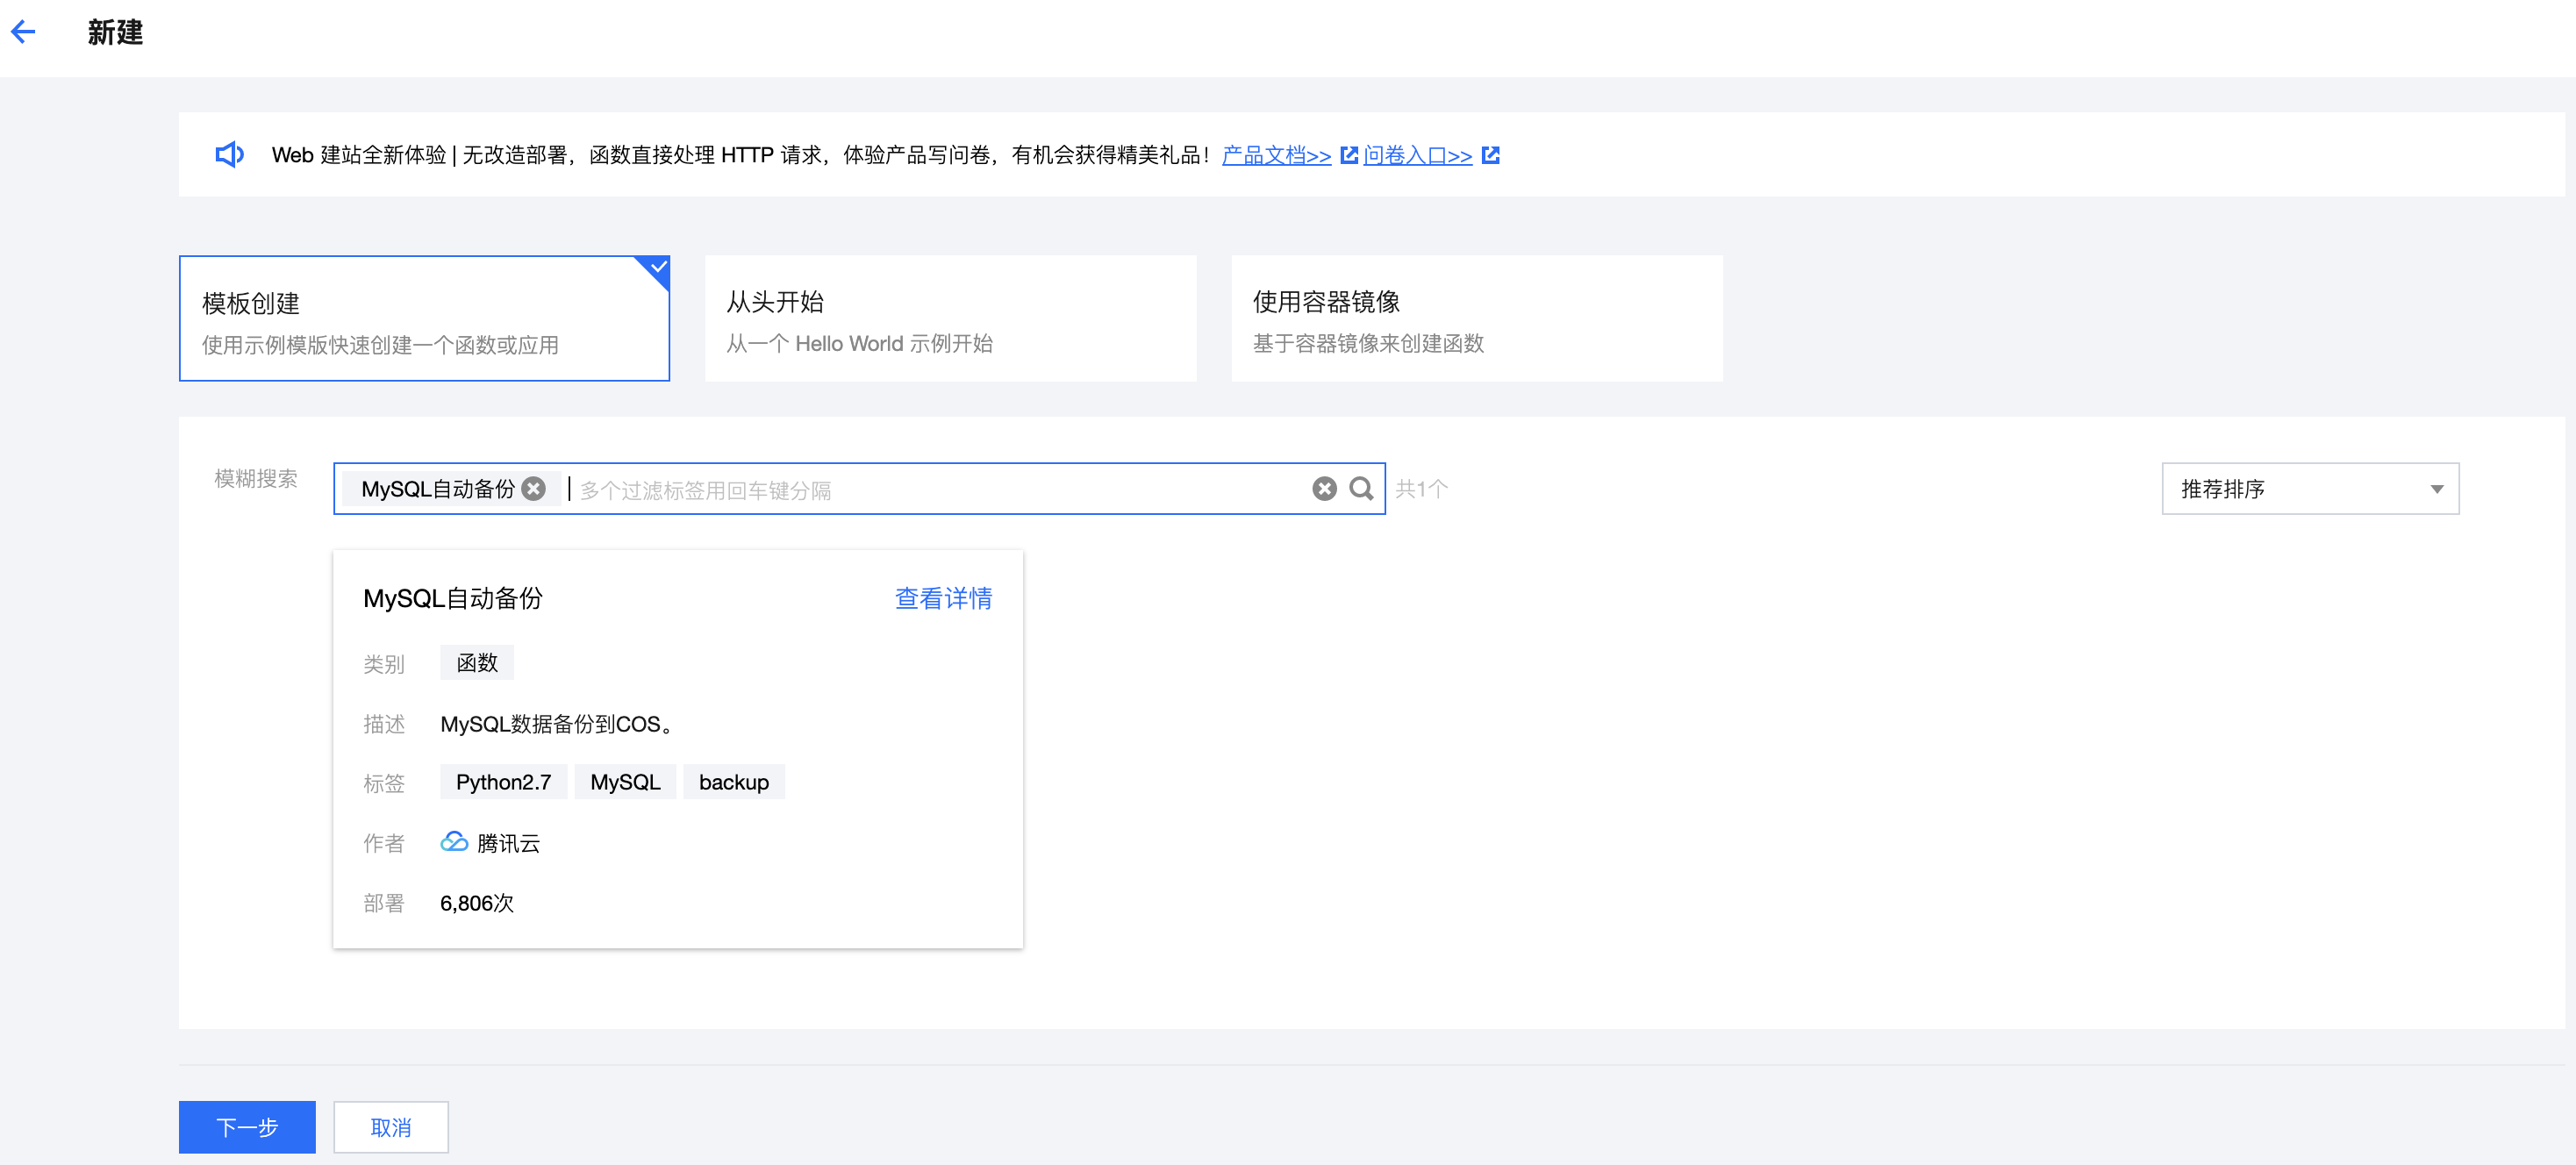Click the announcement speaker icon
2576x1165 pixels.
tap(230, 154)
